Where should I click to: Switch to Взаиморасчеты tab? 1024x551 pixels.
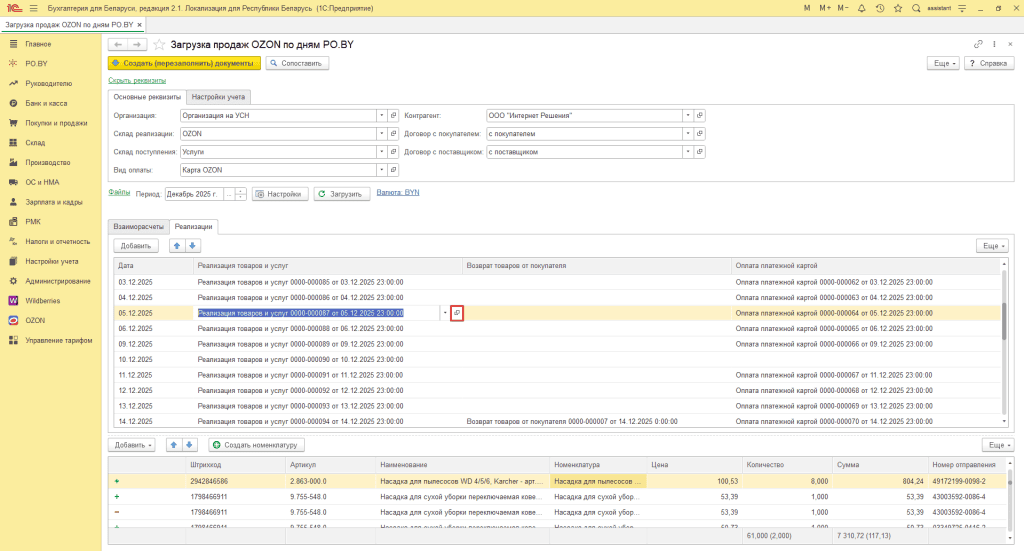138,227
